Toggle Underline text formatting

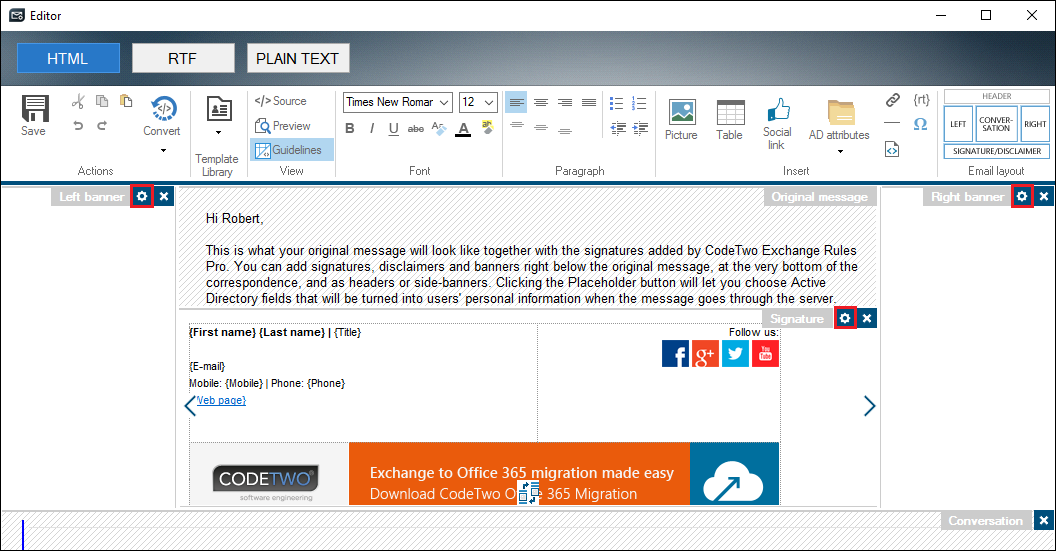393,128
